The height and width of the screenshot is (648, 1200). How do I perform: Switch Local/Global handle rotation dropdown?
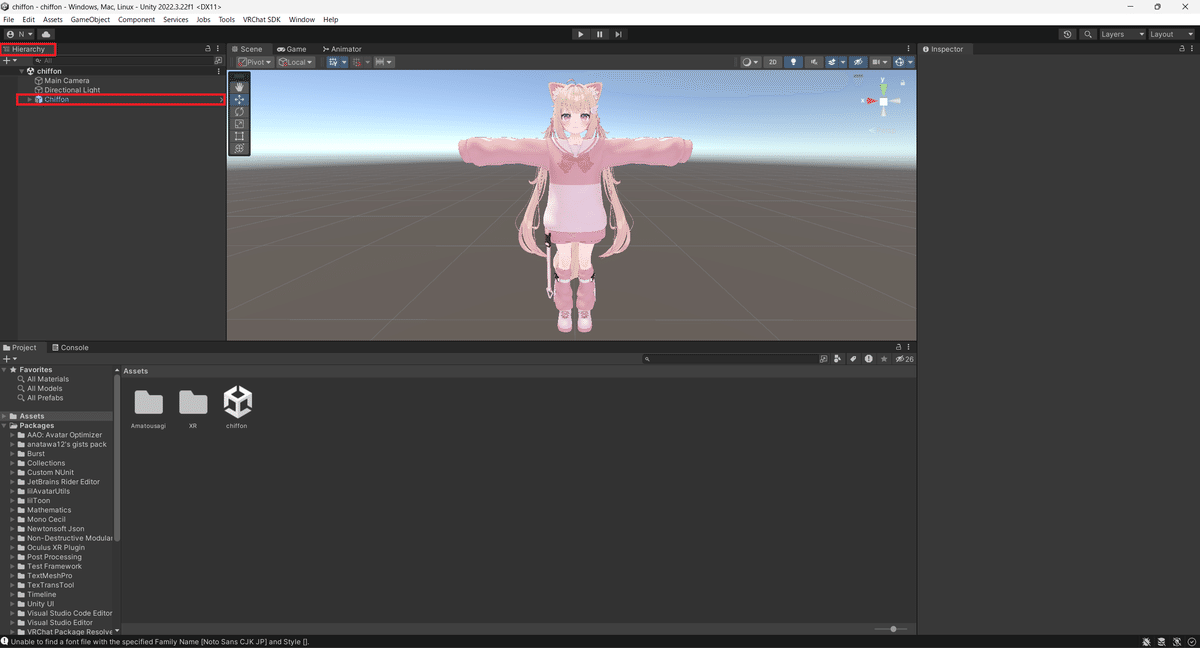296,62
